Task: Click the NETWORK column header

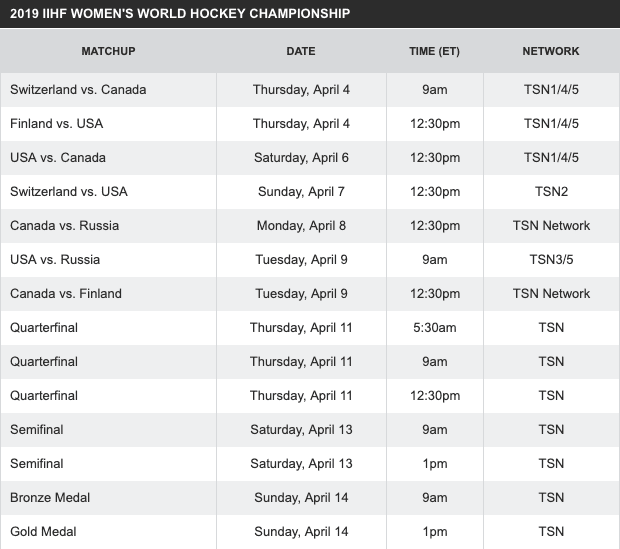Action: click(x=551, y=51)
